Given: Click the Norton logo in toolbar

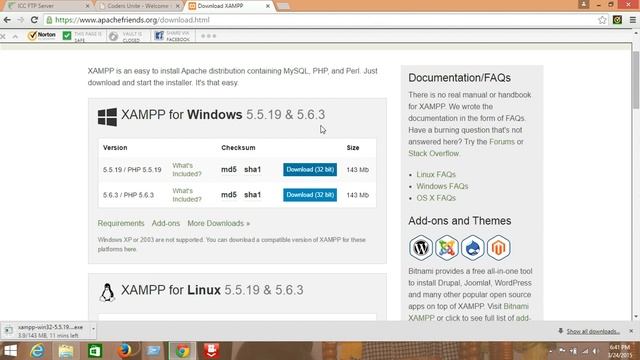Looking at the screenshot, I should click(41, 36).
